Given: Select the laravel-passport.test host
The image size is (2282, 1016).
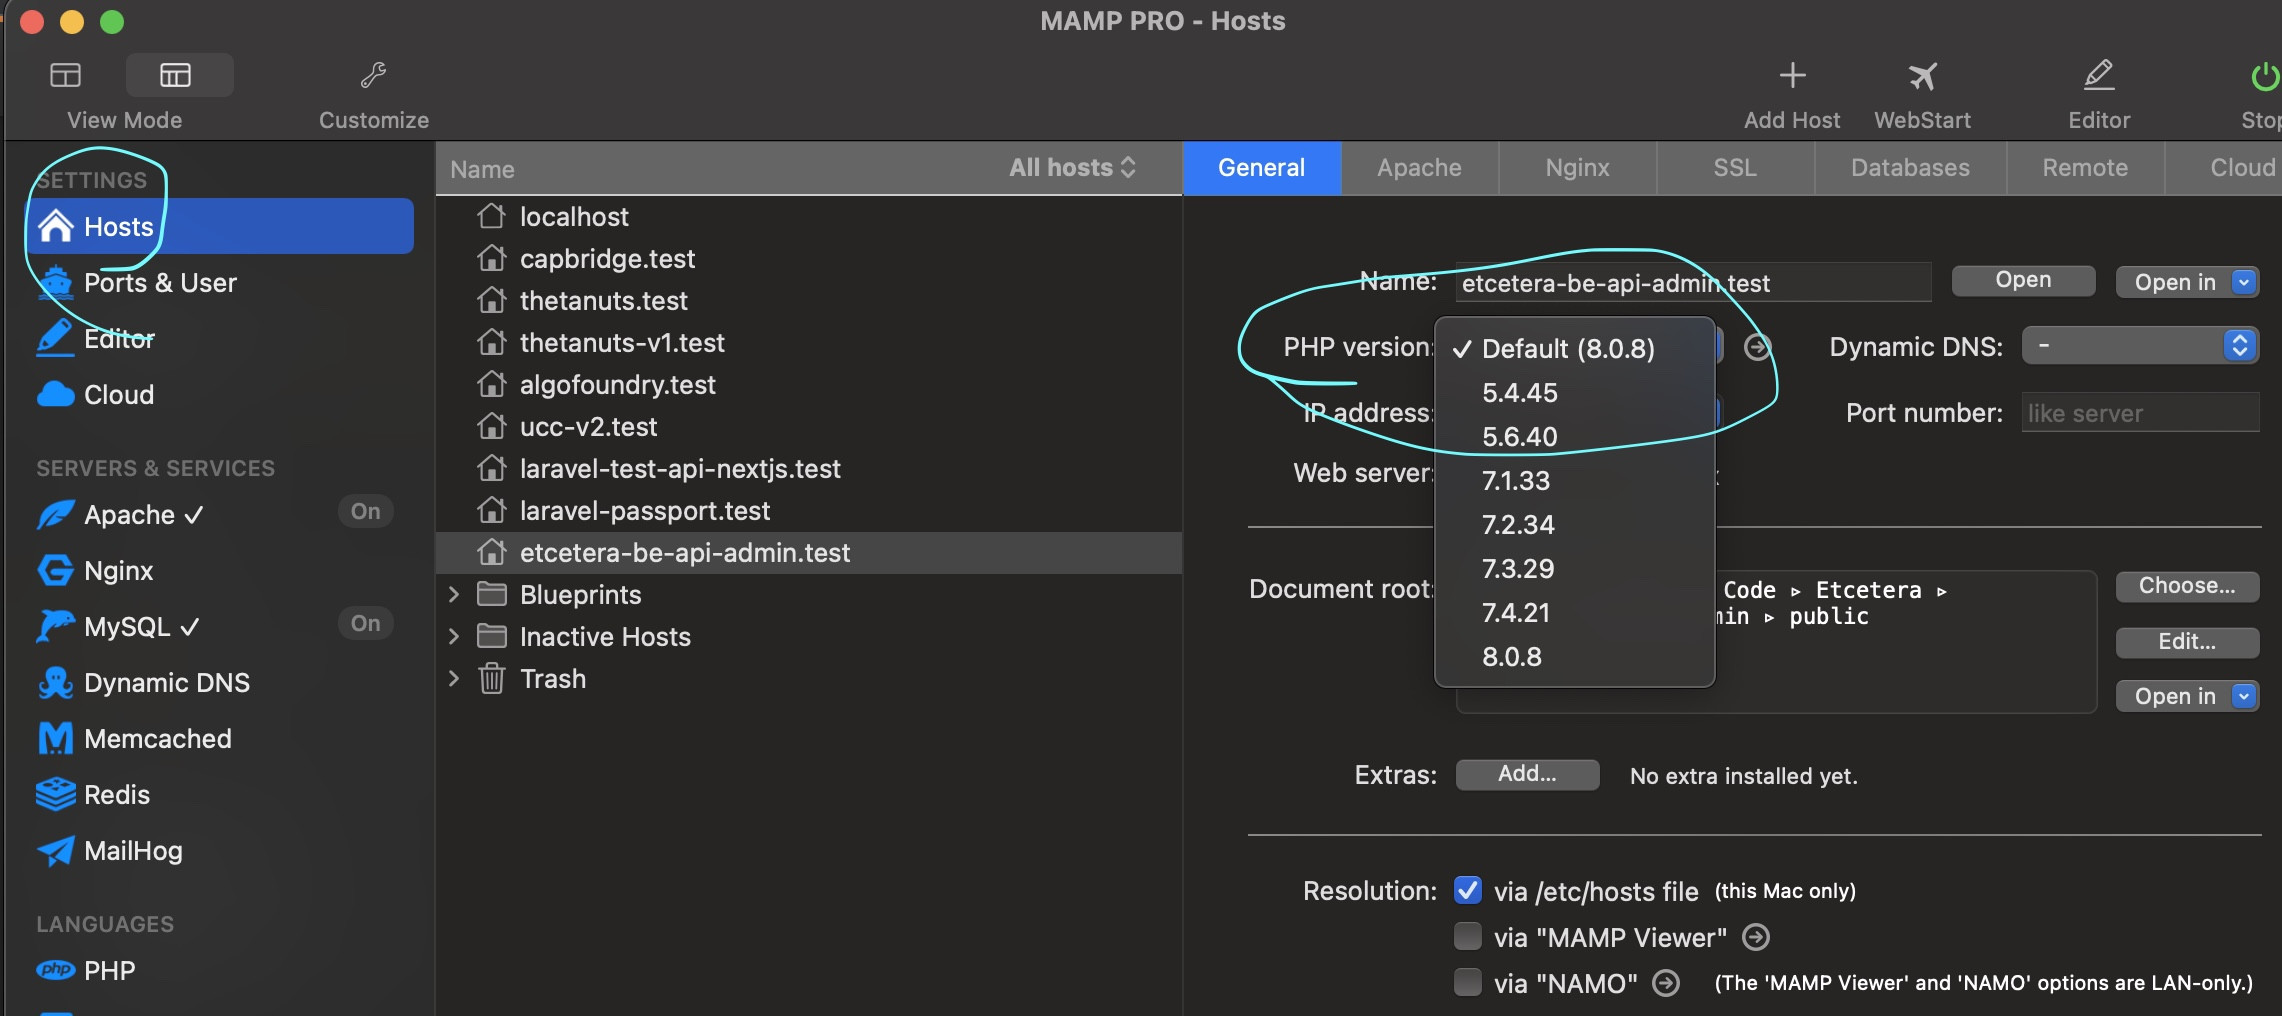Looking at the screenshot, I should [644, 511].
